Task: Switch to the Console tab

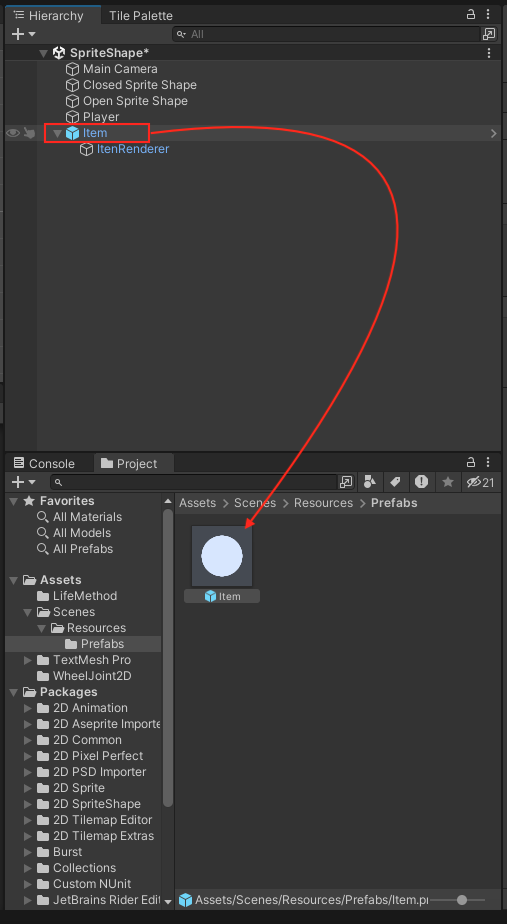Action: [x=45, y=463]
